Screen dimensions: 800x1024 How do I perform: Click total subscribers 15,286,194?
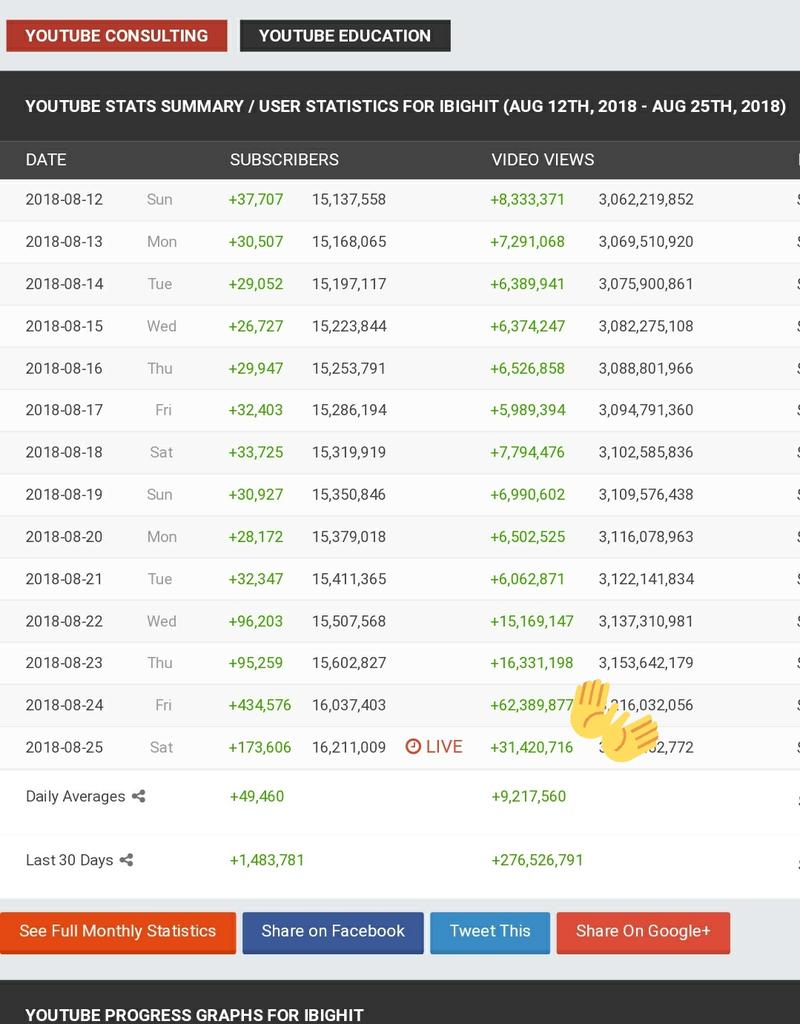pyautogui.click(x=349, y=410)
